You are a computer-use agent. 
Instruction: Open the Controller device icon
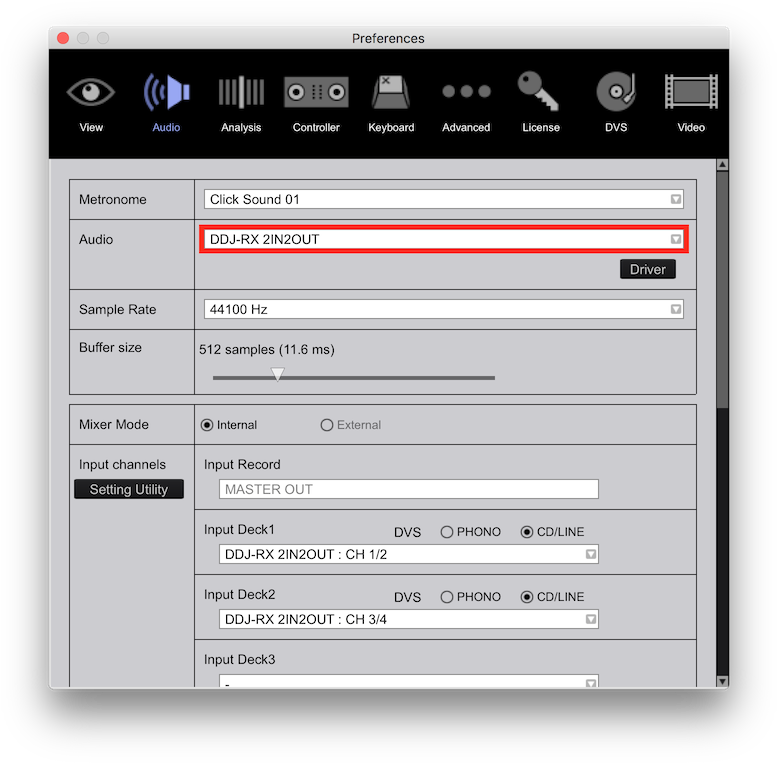coord(316,92)
